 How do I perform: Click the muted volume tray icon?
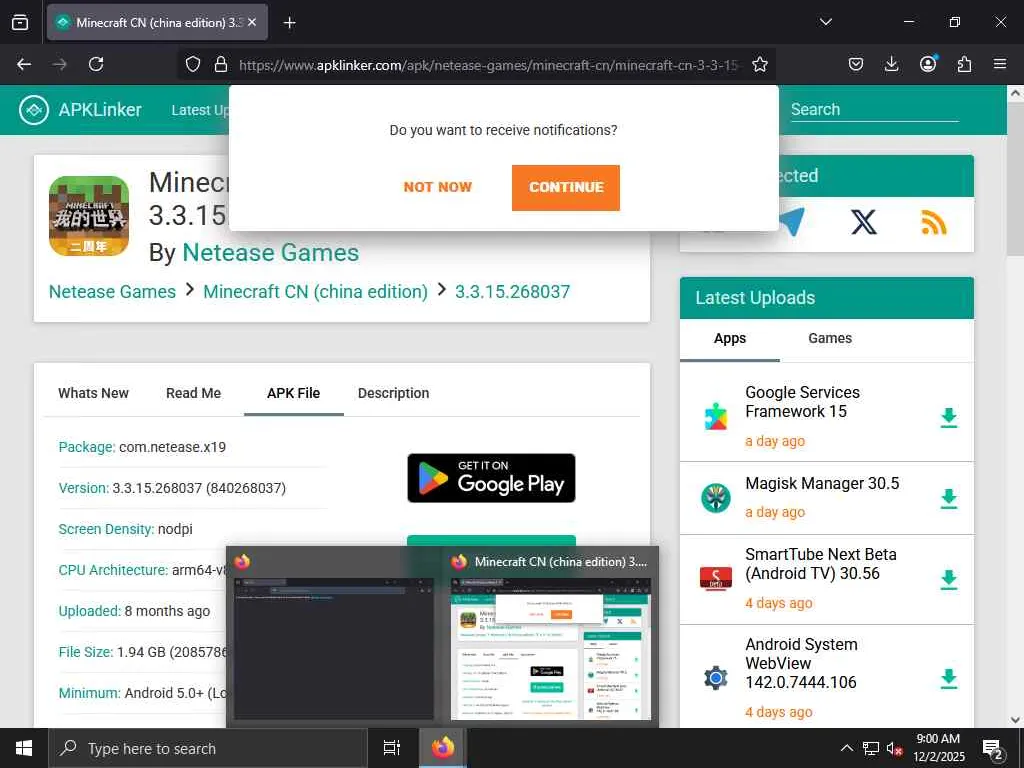point(893,748)
